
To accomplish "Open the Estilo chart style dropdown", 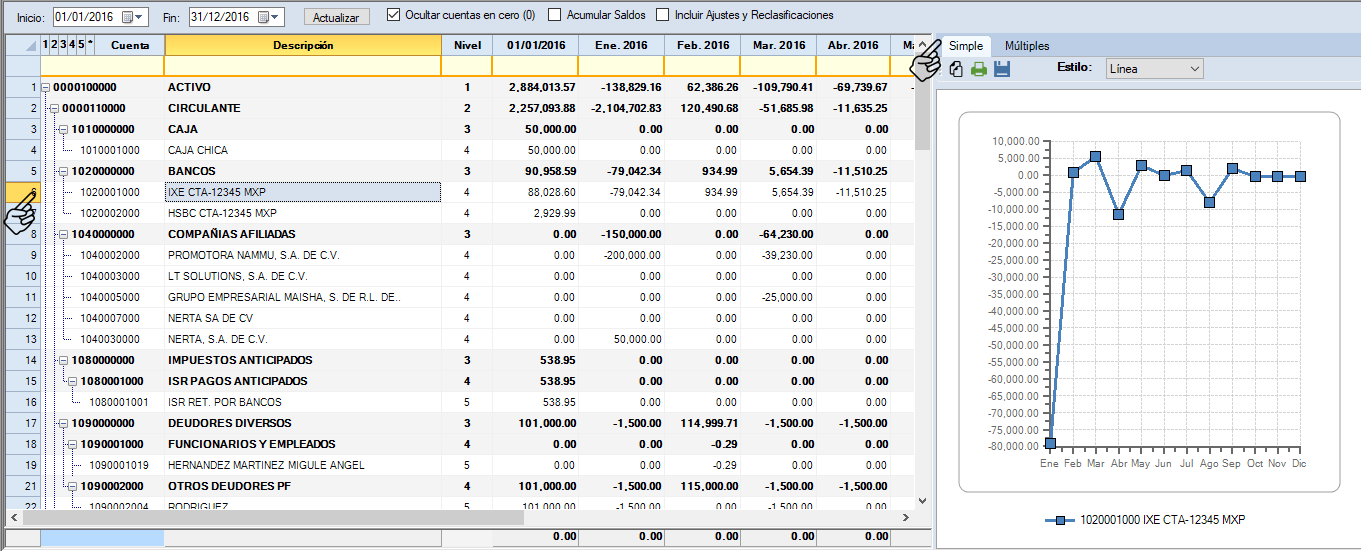I will [1154, 68].
